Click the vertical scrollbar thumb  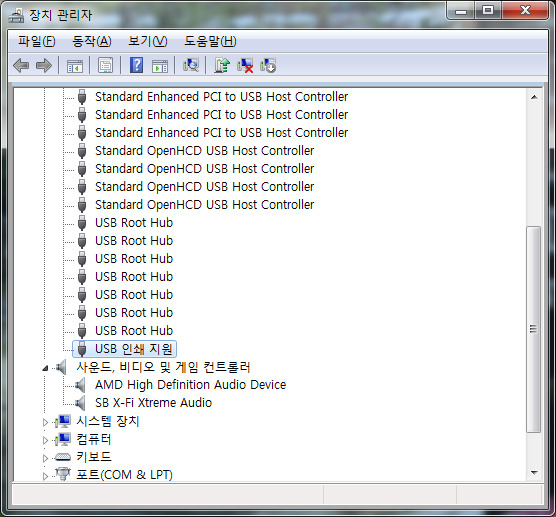coord(533,329)
